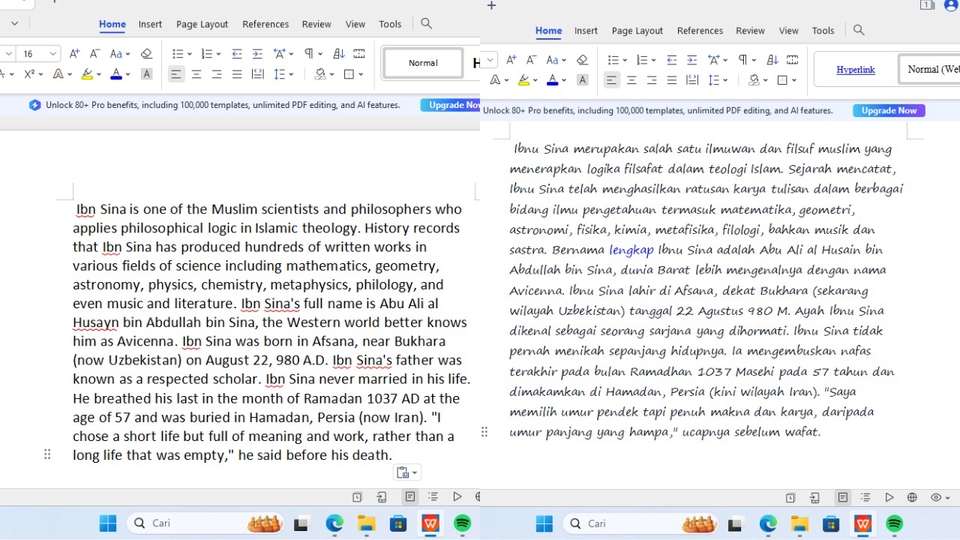
Task: Play slideshow icon in right window status bar
Action: pyautogui.click(x=889, y=497)
